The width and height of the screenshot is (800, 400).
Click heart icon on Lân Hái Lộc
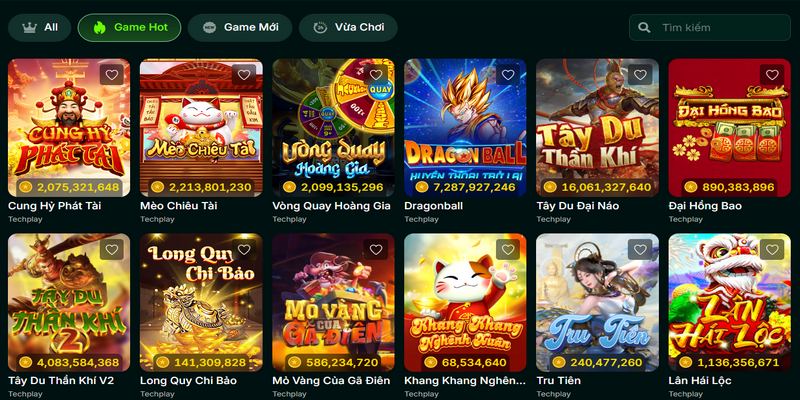pos(772,249)
